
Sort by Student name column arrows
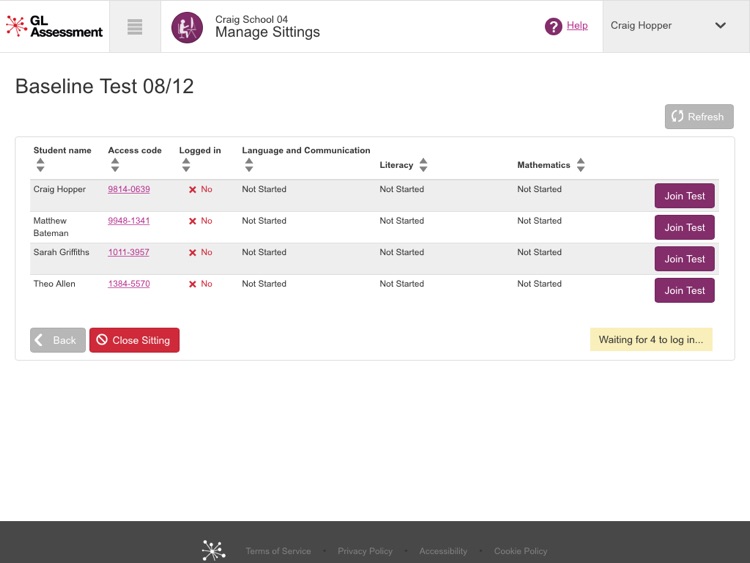(x=40, y=165)
